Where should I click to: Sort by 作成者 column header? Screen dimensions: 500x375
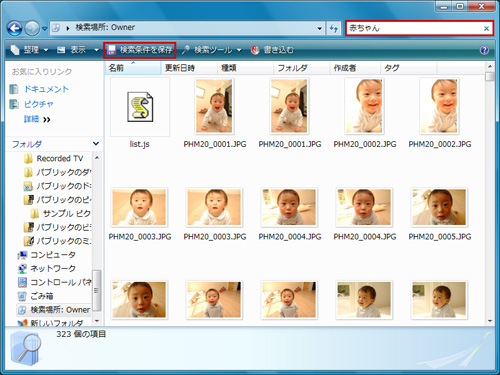[355, 68]
